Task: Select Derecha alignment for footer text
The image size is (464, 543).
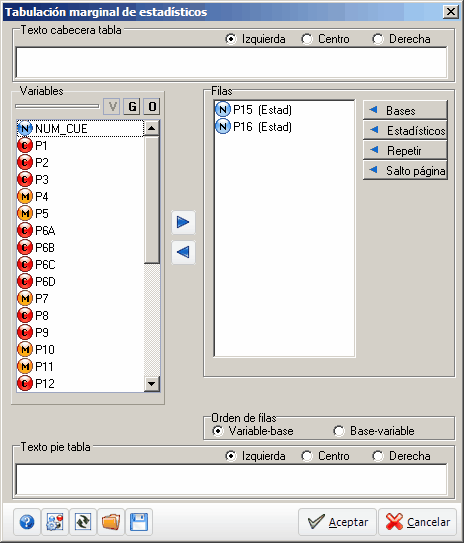Action: (401, 456)
